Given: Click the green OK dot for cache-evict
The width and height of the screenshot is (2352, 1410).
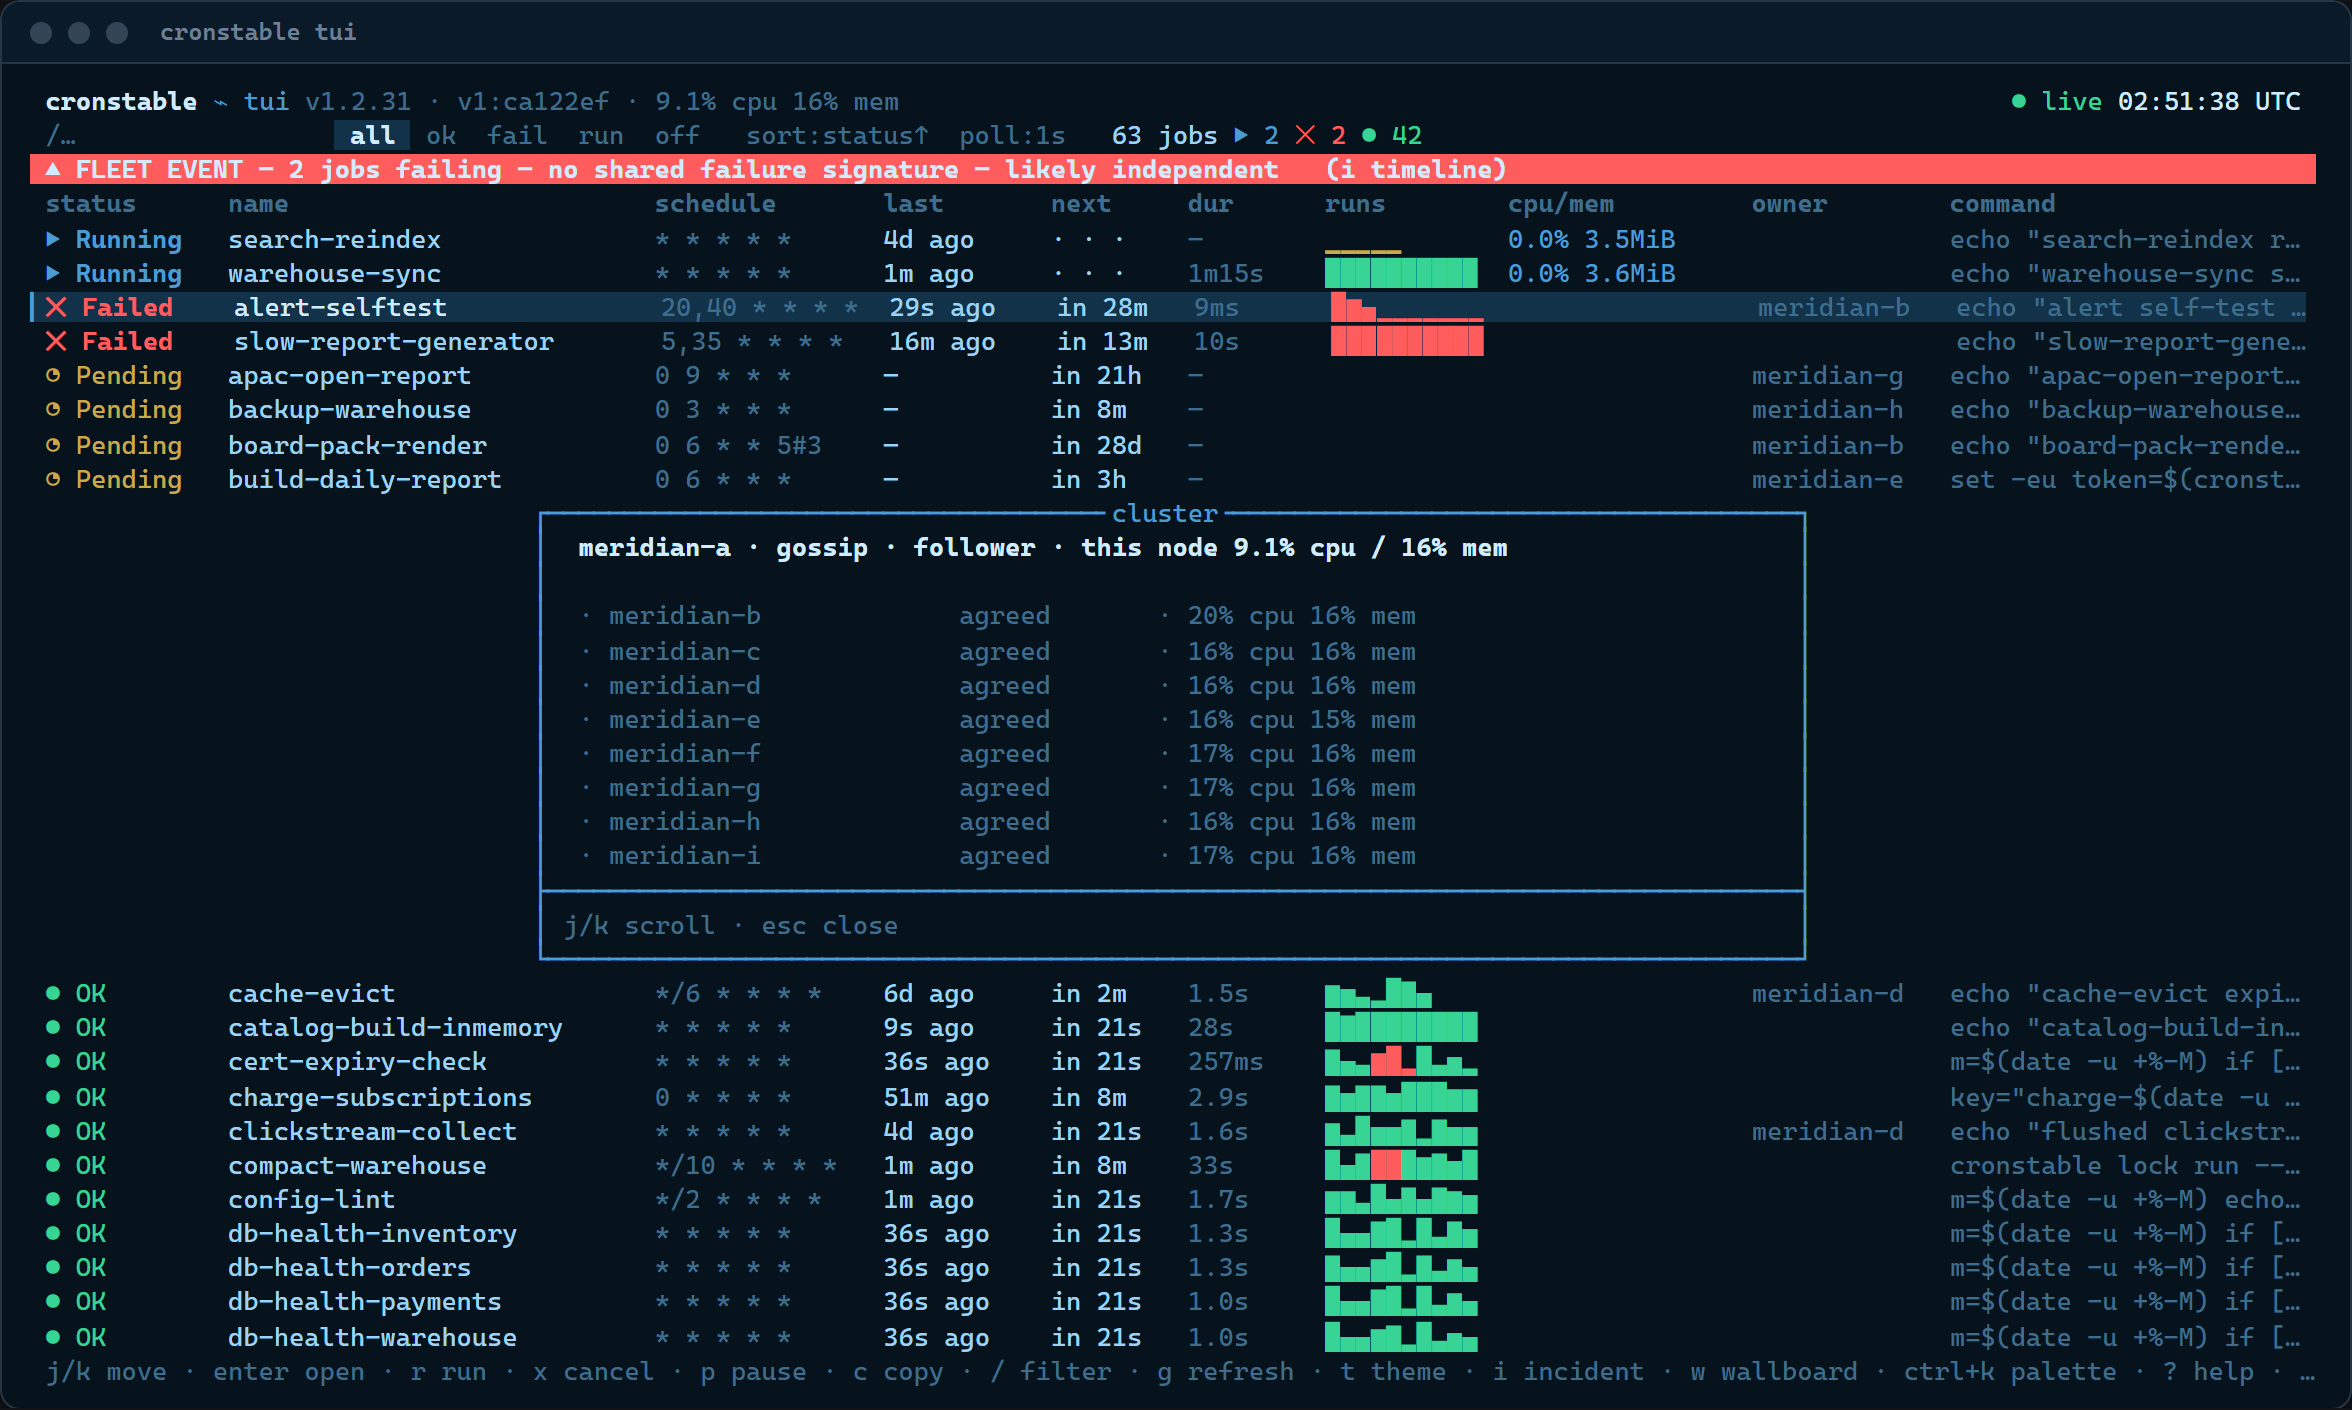Looking at the screenshot, I should point(53,993).
